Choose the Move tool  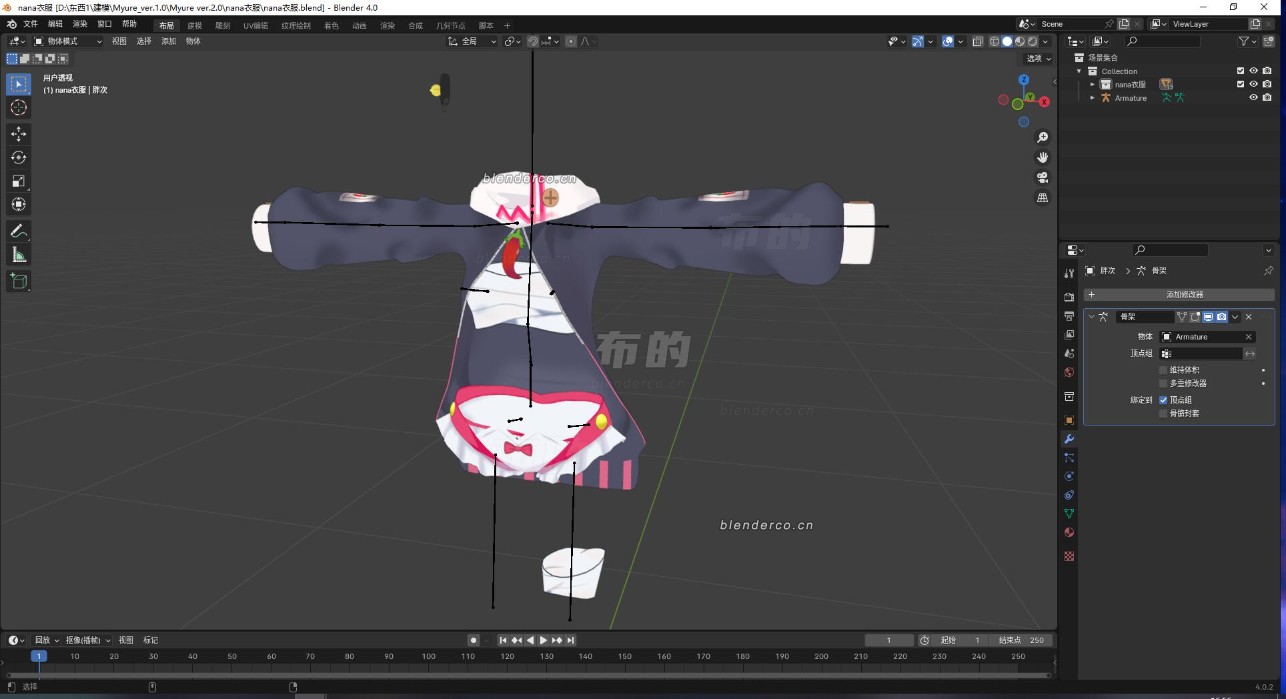point(18,134)
